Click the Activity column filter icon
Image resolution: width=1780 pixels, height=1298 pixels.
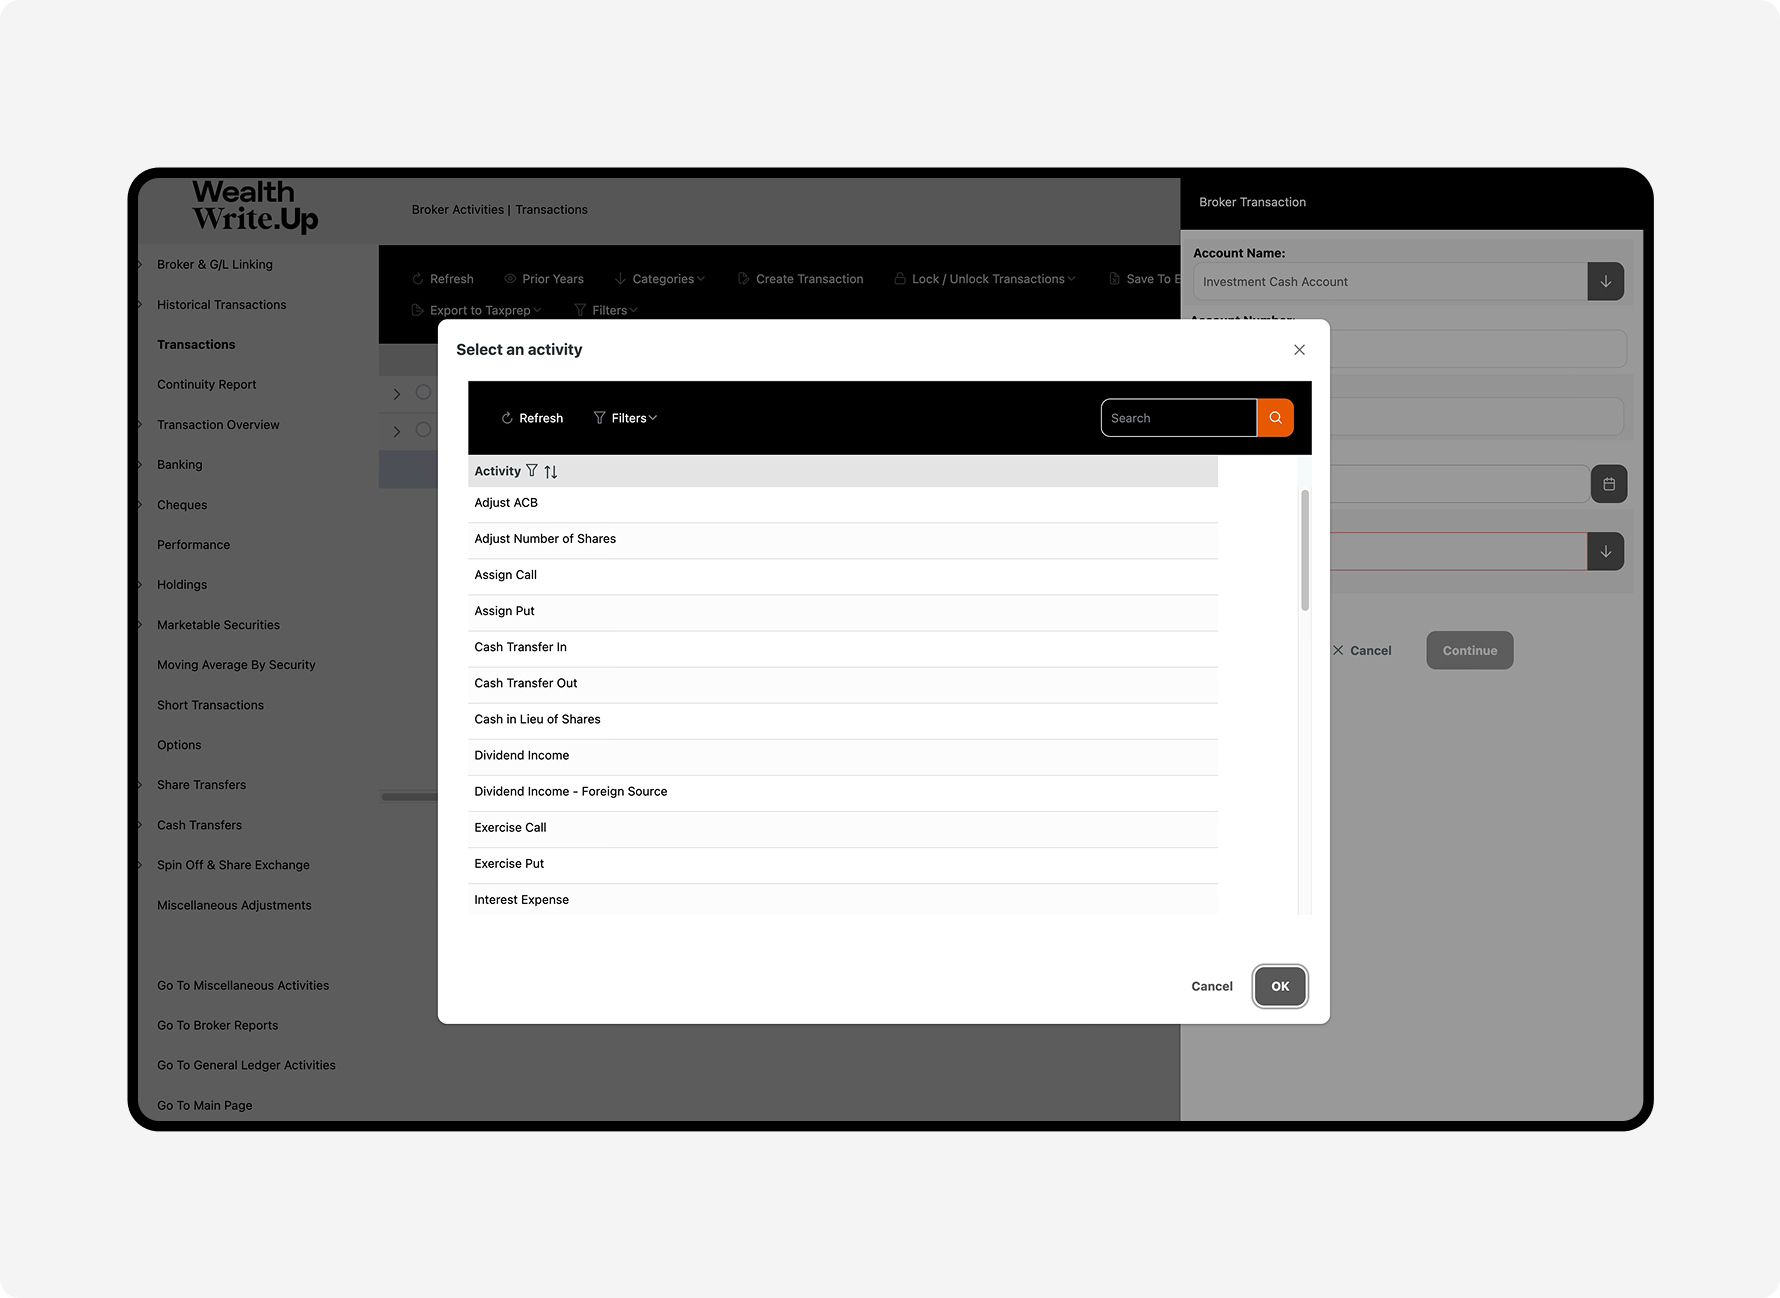click(x=532, y=471)
